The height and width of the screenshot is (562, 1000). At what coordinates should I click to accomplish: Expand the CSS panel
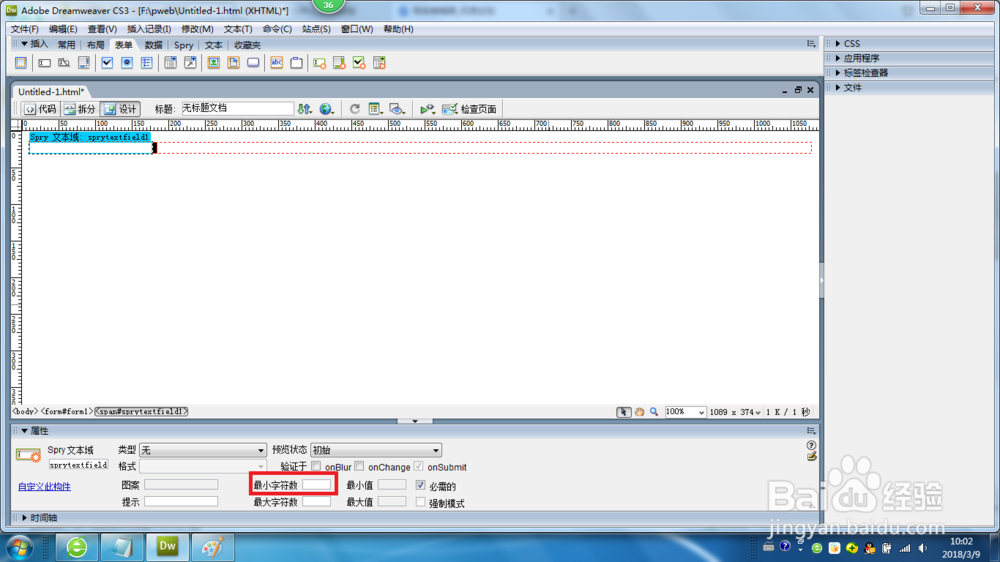pos(838,43)
